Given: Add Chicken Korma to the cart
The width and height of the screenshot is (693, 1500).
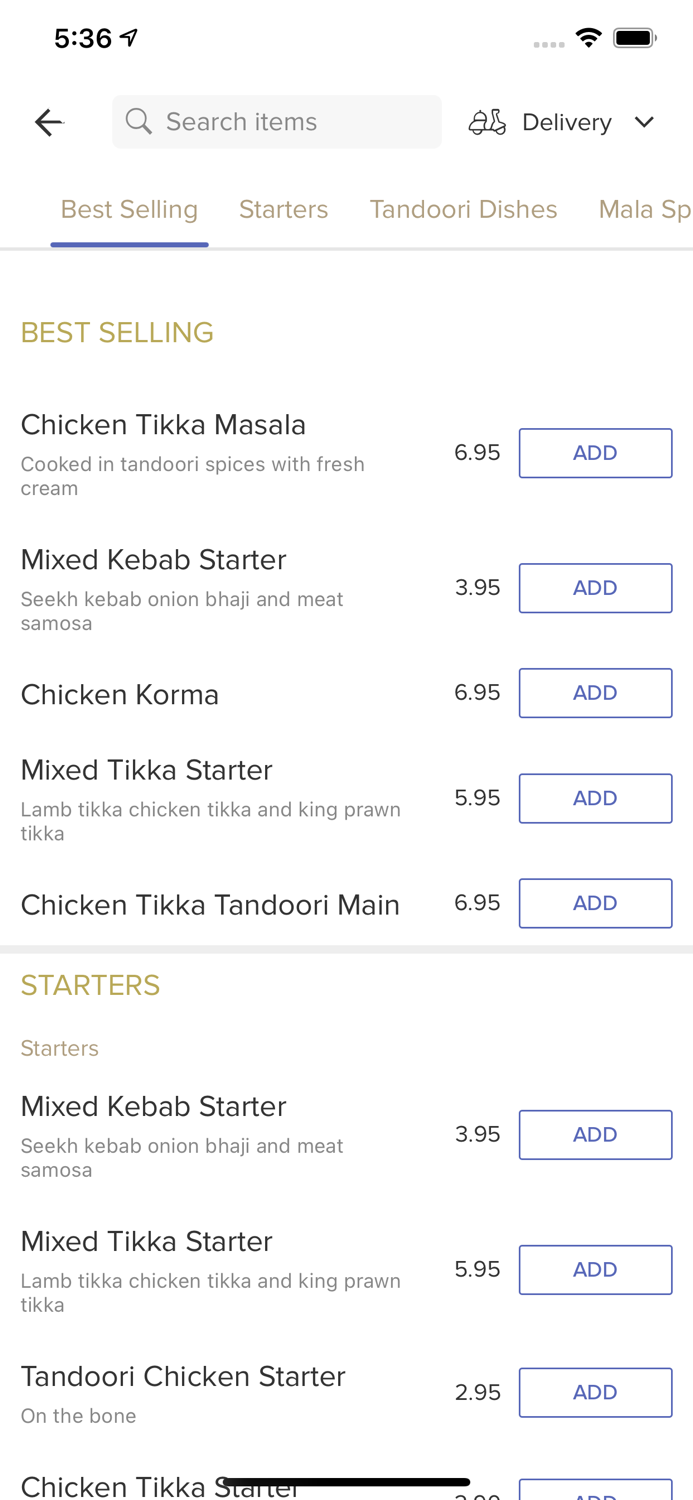Looking at the screenshot, I should (x=595, y=692).
